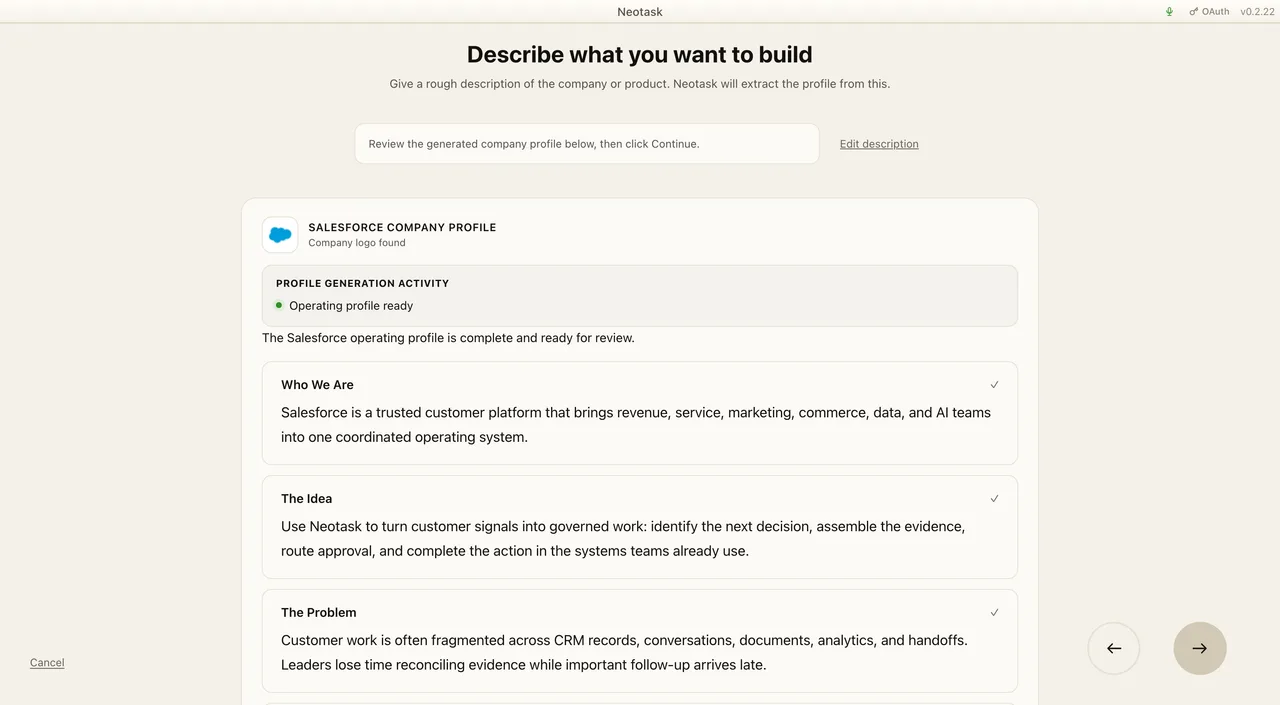Image resolution: width=1280 pixels, height=705 pixels.
Task: Click the microphone icon in title bar
Action: 1169,12
